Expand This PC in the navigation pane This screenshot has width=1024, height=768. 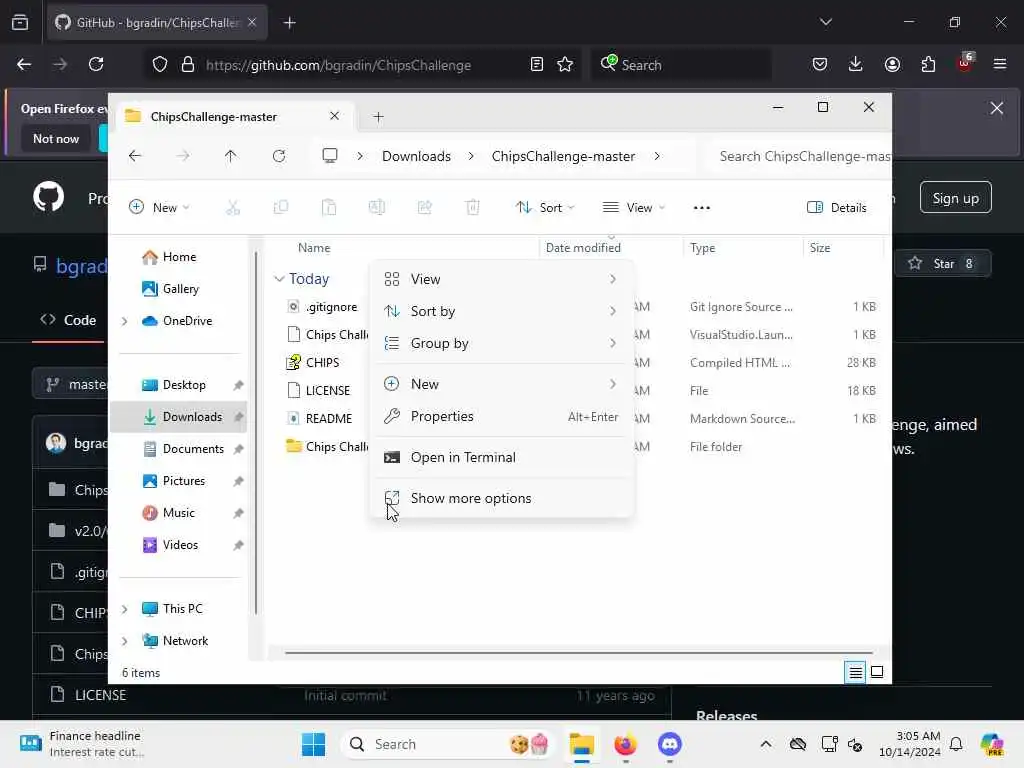[x=125, y=609]
